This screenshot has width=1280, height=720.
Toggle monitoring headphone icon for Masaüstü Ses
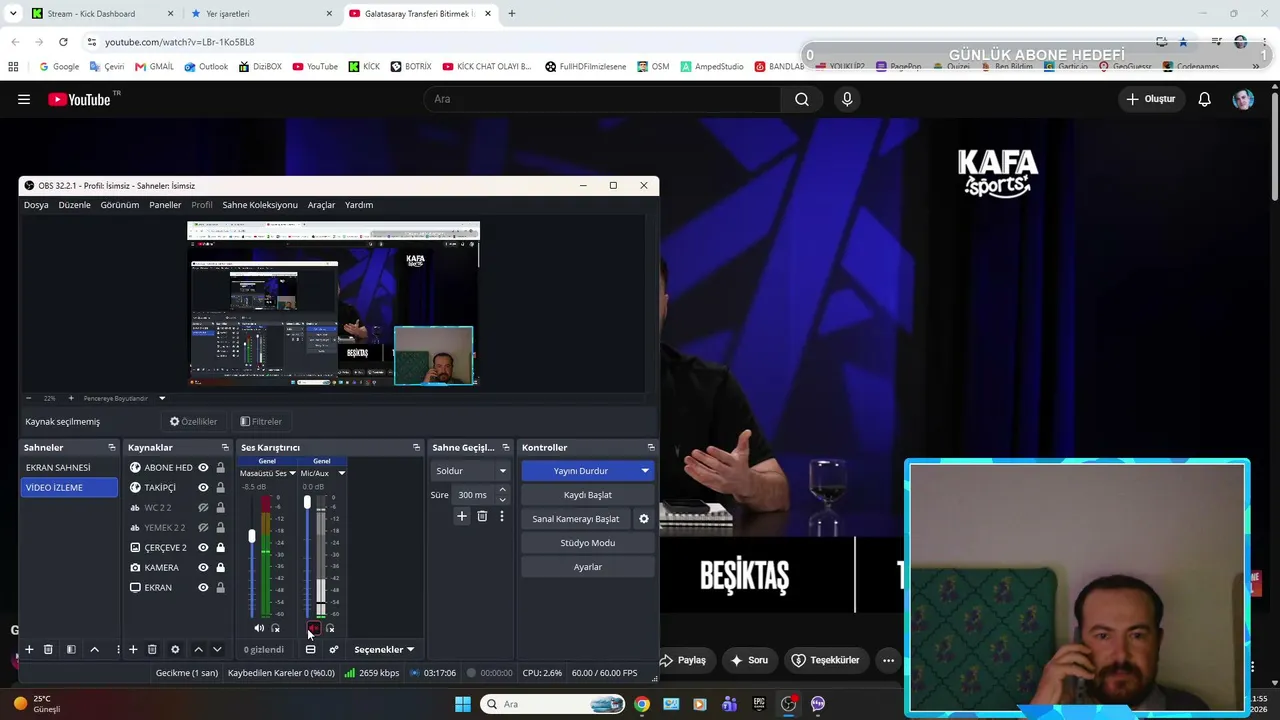[x=276, y=628]
